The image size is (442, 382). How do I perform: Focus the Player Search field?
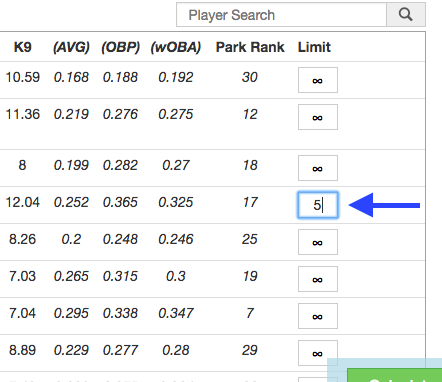[x=281, y=15]
